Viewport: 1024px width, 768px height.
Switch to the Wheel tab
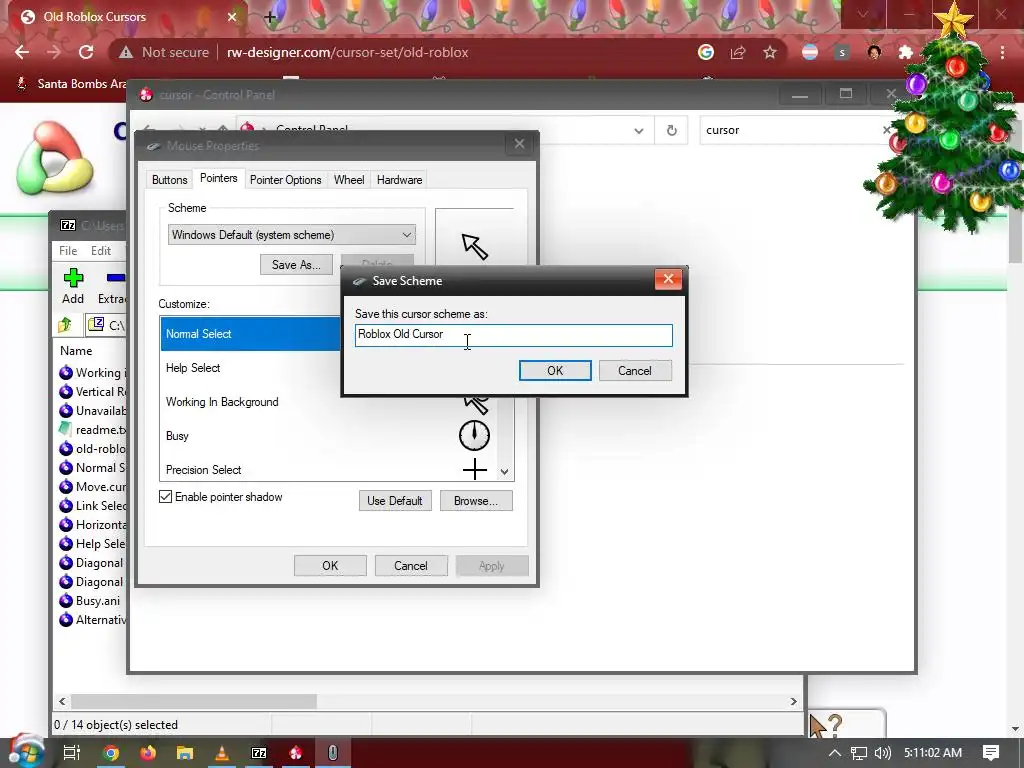click(x=349, y=180)
